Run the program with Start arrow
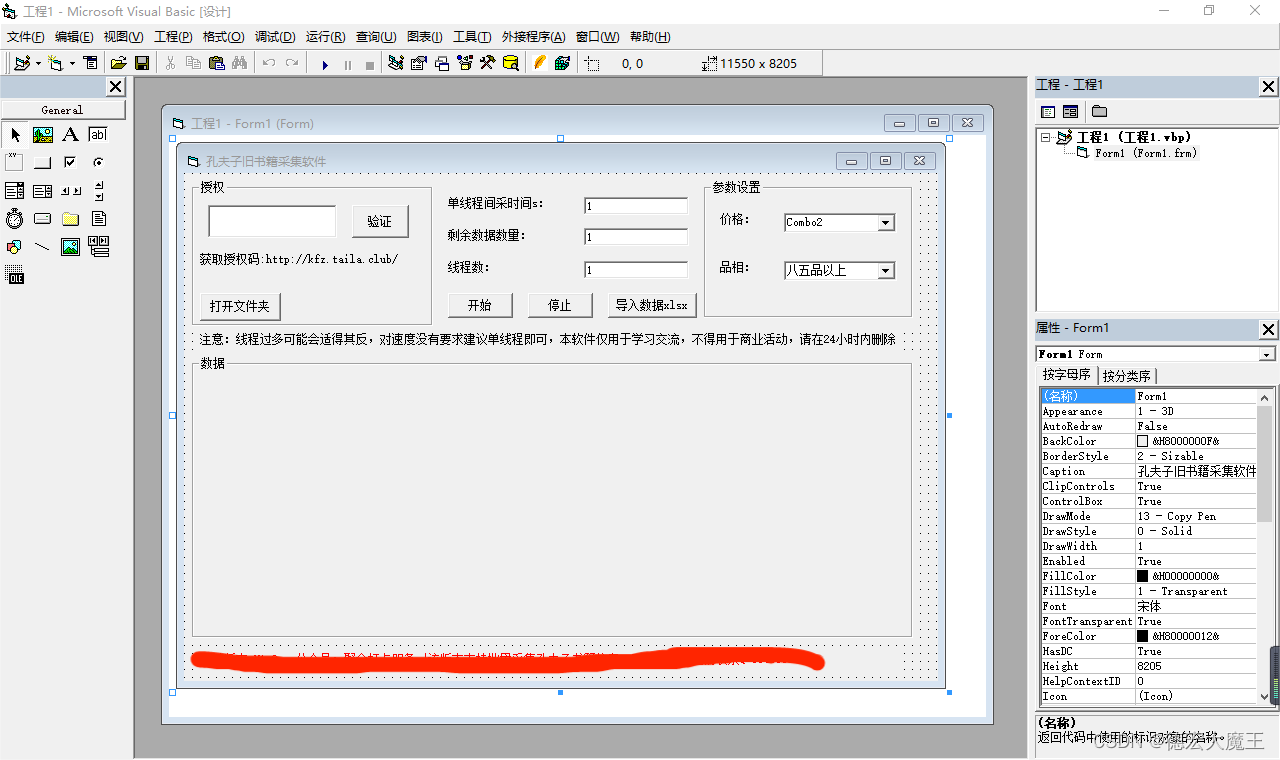Screen dimensions: 1280x760 (325, 64)
